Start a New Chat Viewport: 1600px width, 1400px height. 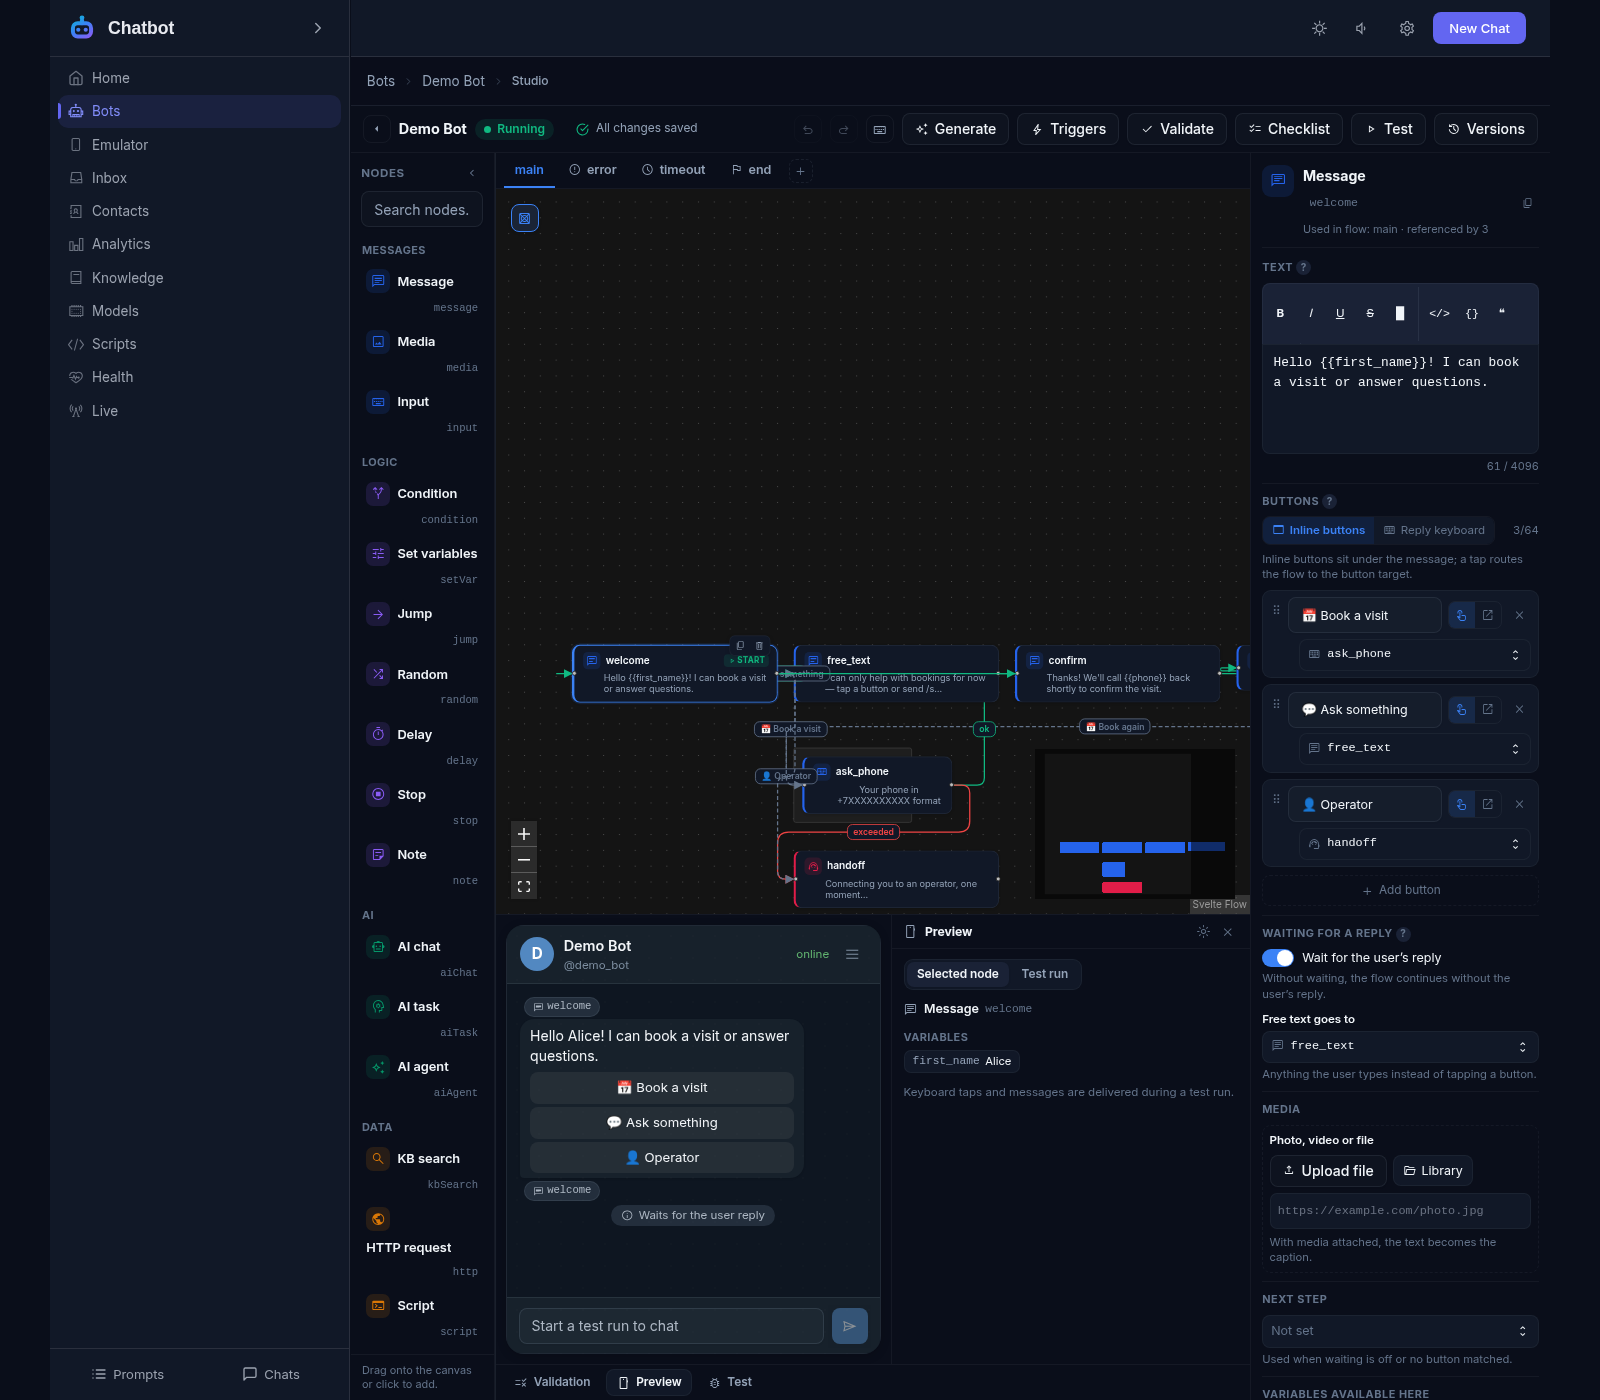tap(1479, 28)
